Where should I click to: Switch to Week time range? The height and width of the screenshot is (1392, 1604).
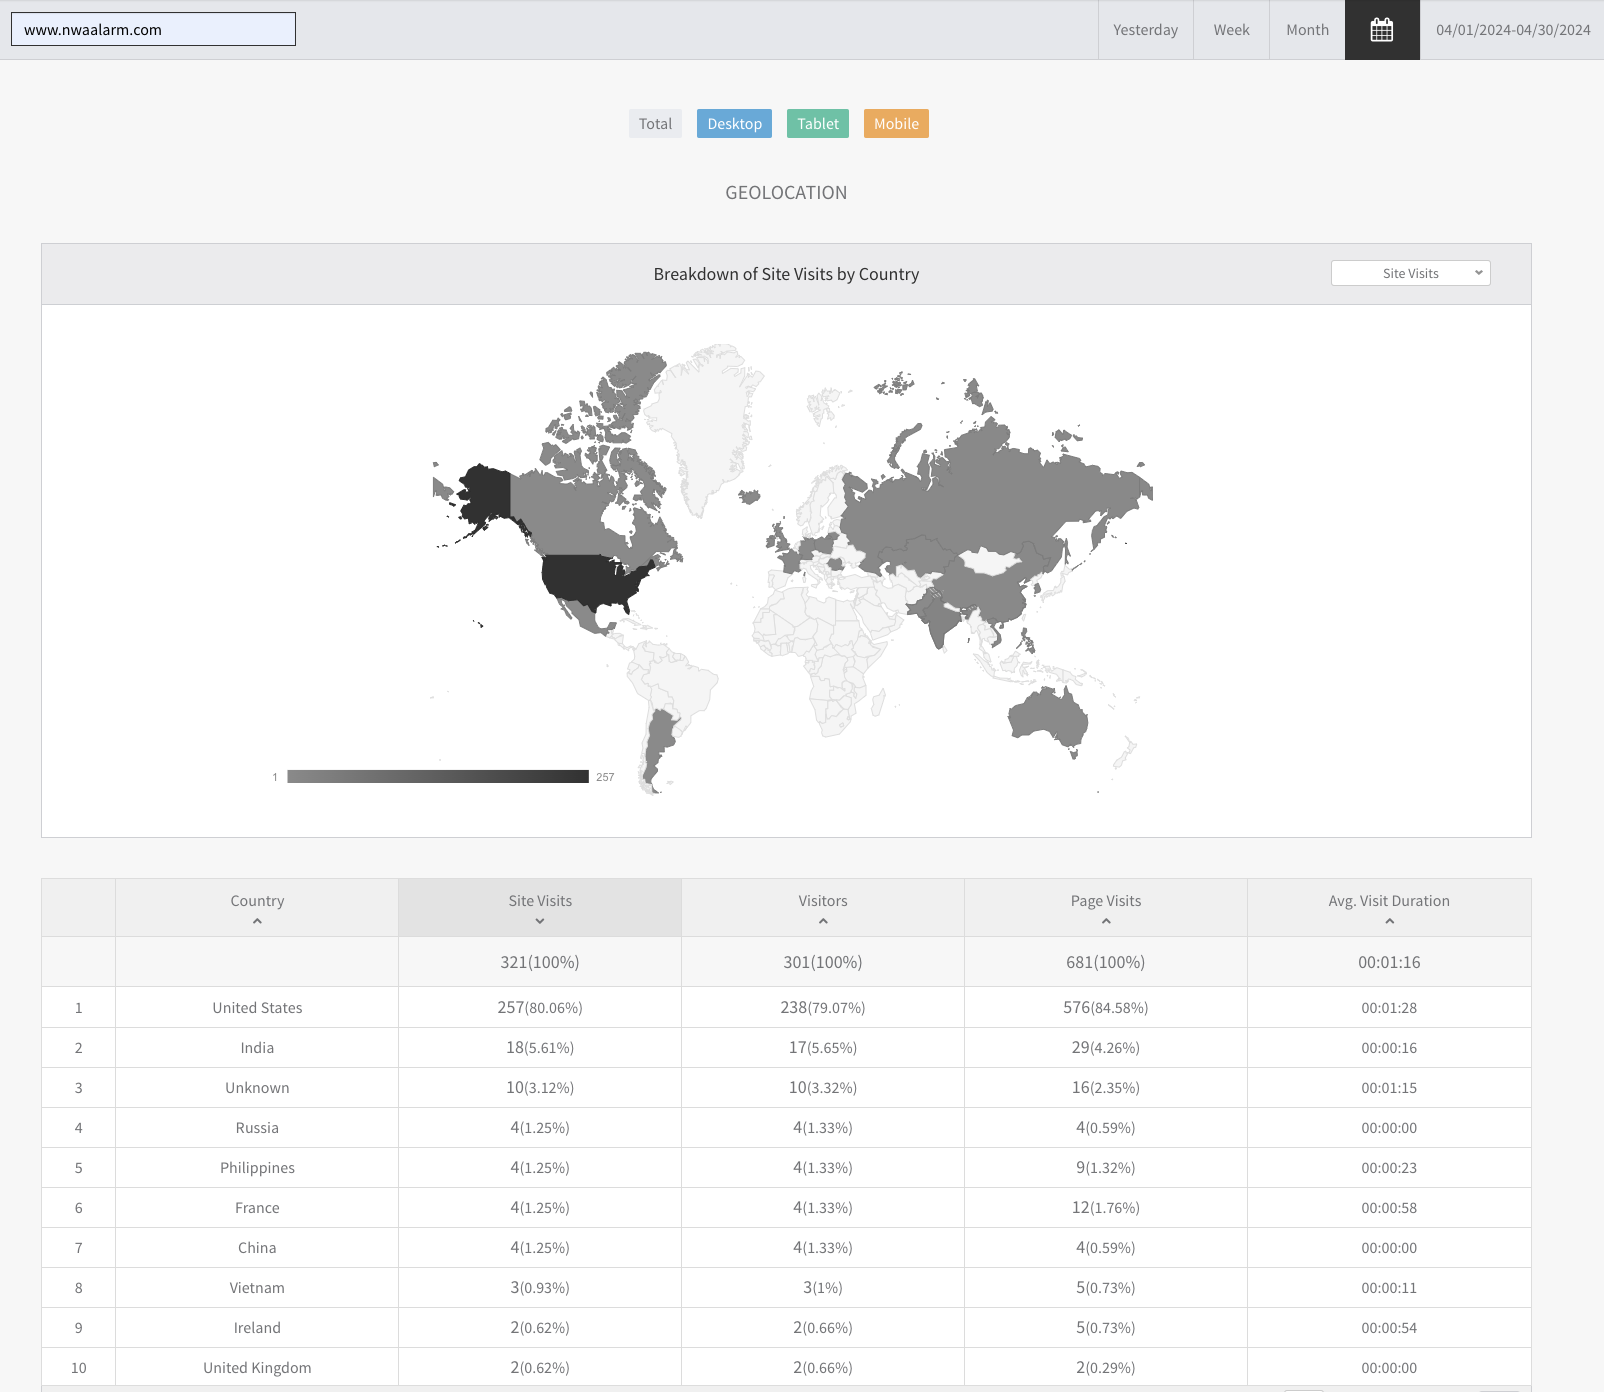[x=1231, y=30]
